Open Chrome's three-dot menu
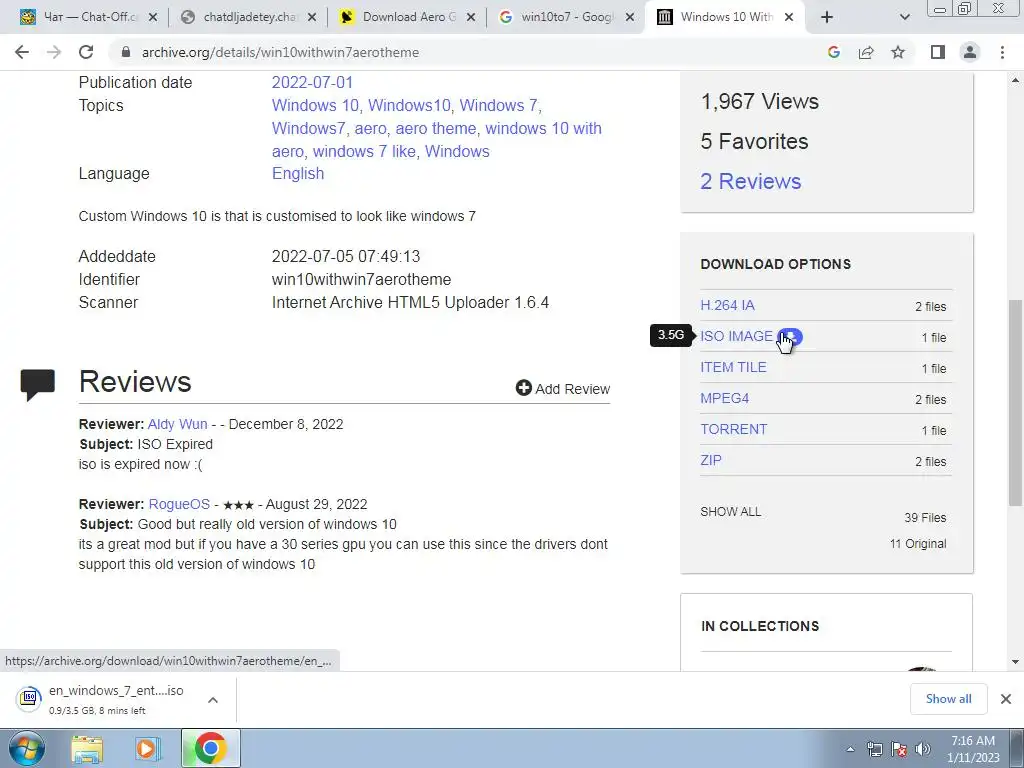Screen dimensions: 1024x768 coord(1002,52)
